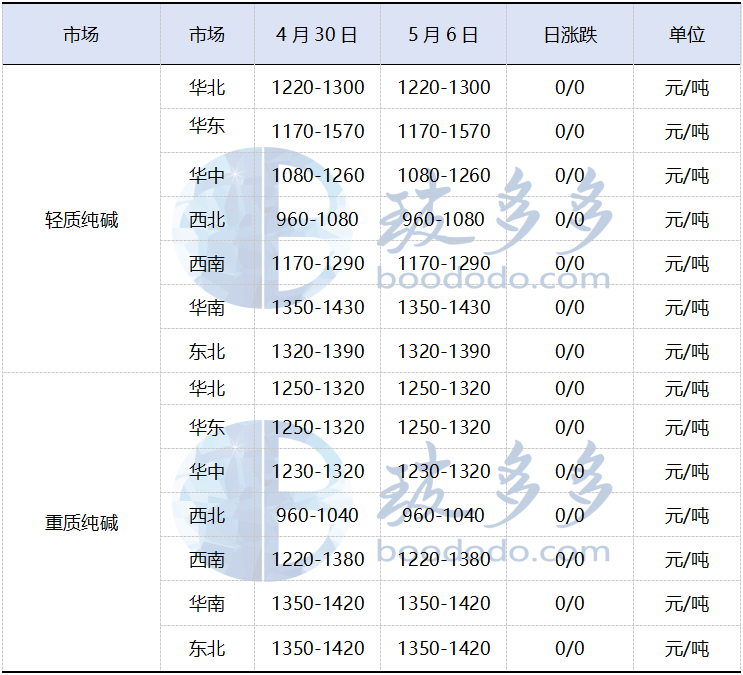
Task: Click 1230-1320 in the 4月30日 column
Action: tap(317, 472)
